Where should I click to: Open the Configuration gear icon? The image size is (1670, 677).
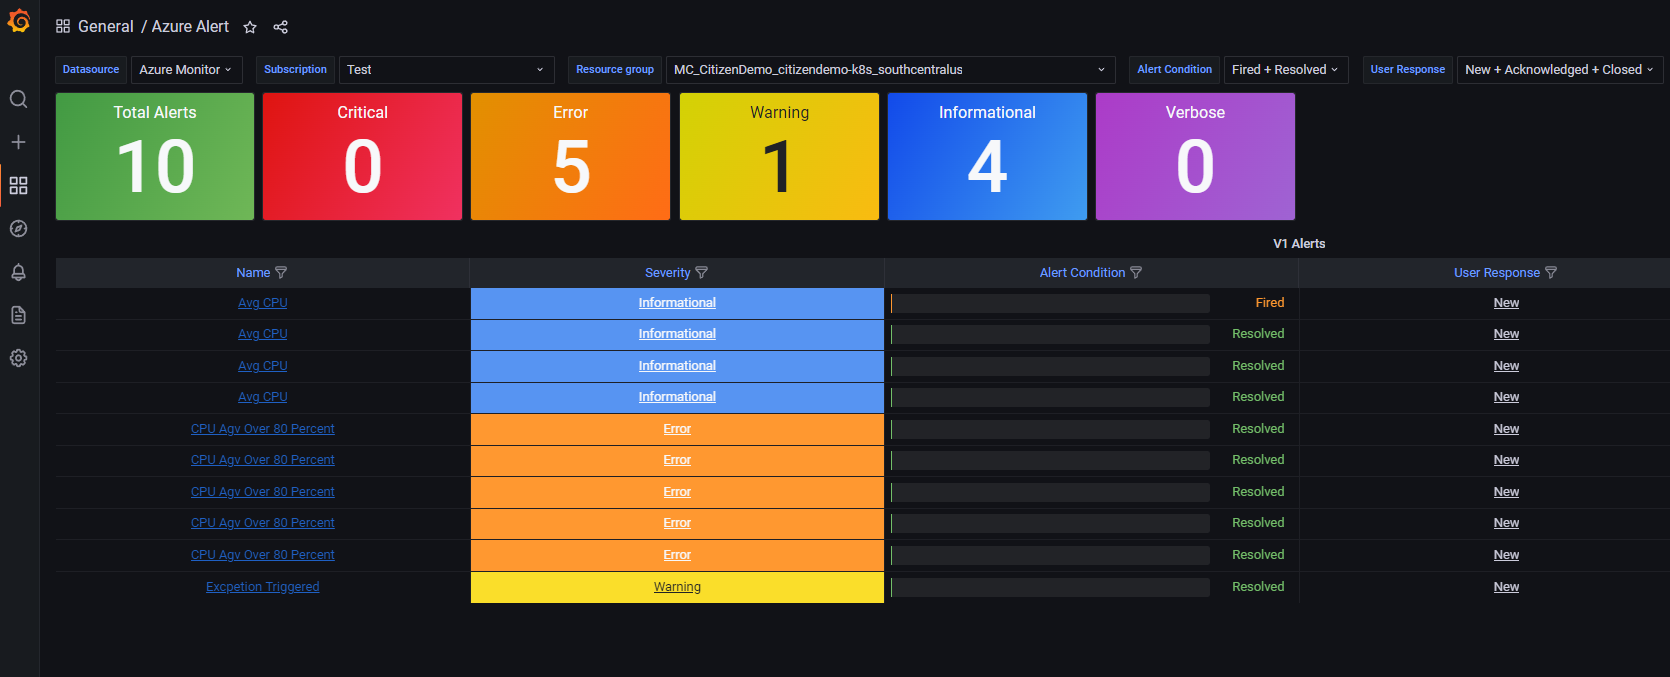pos(18,358)
